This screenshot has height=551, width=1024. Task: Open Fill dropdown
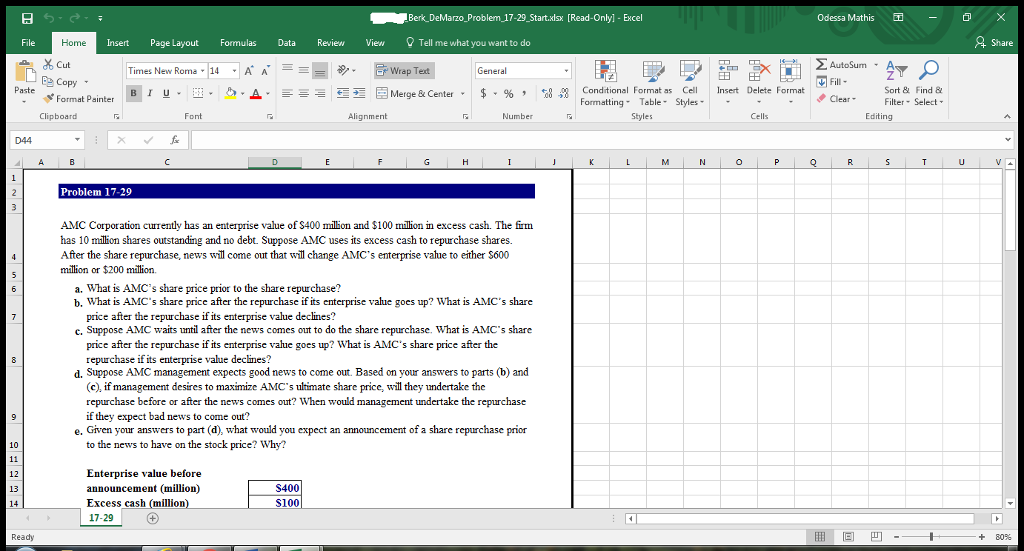pos(832,82)
